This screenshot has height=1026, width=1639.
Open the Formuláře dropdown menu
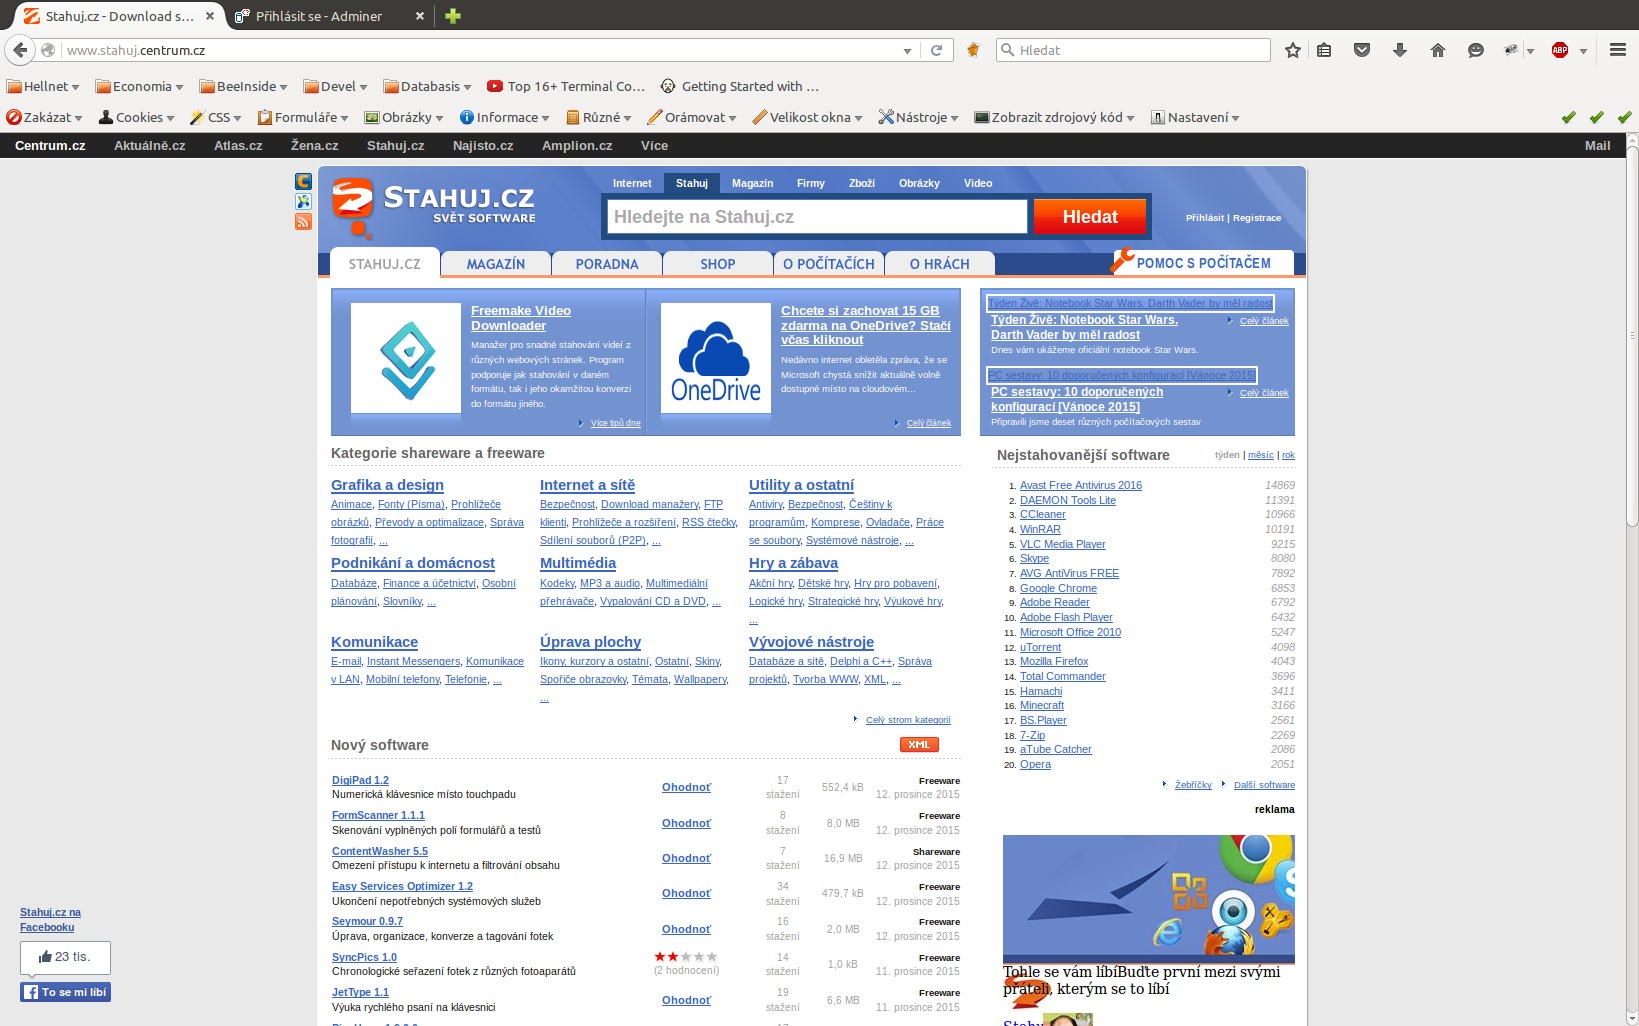[x=303, y=117]
